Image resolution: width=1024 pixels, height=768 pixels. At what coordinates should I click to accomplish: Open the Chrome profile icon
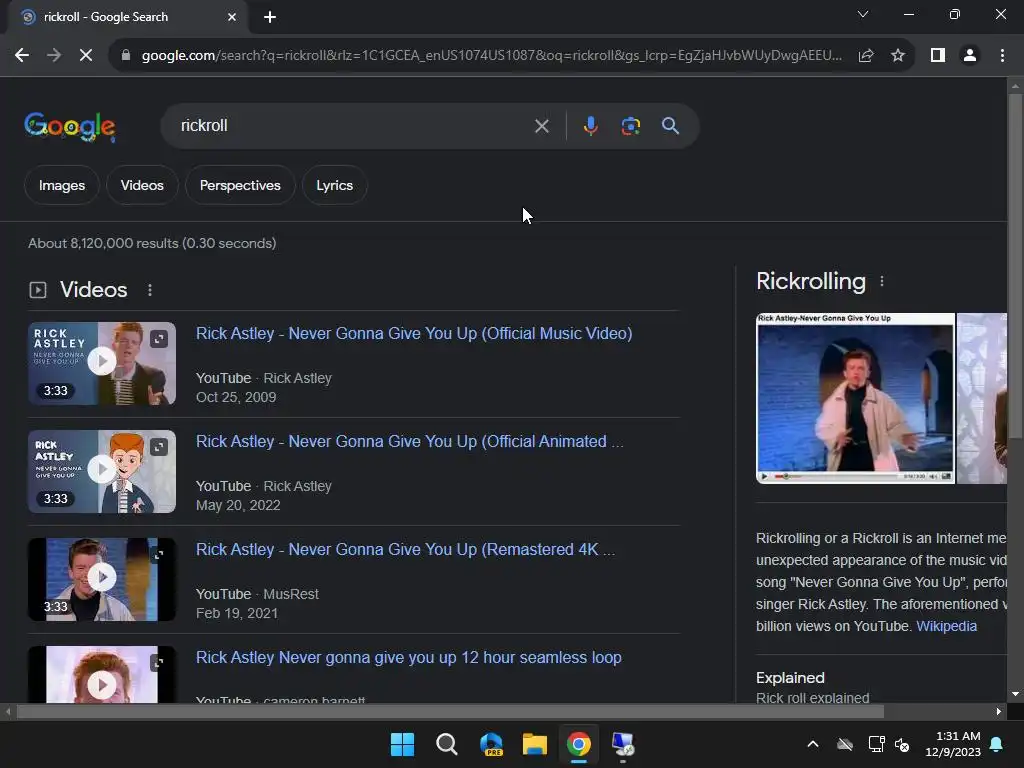970,56
